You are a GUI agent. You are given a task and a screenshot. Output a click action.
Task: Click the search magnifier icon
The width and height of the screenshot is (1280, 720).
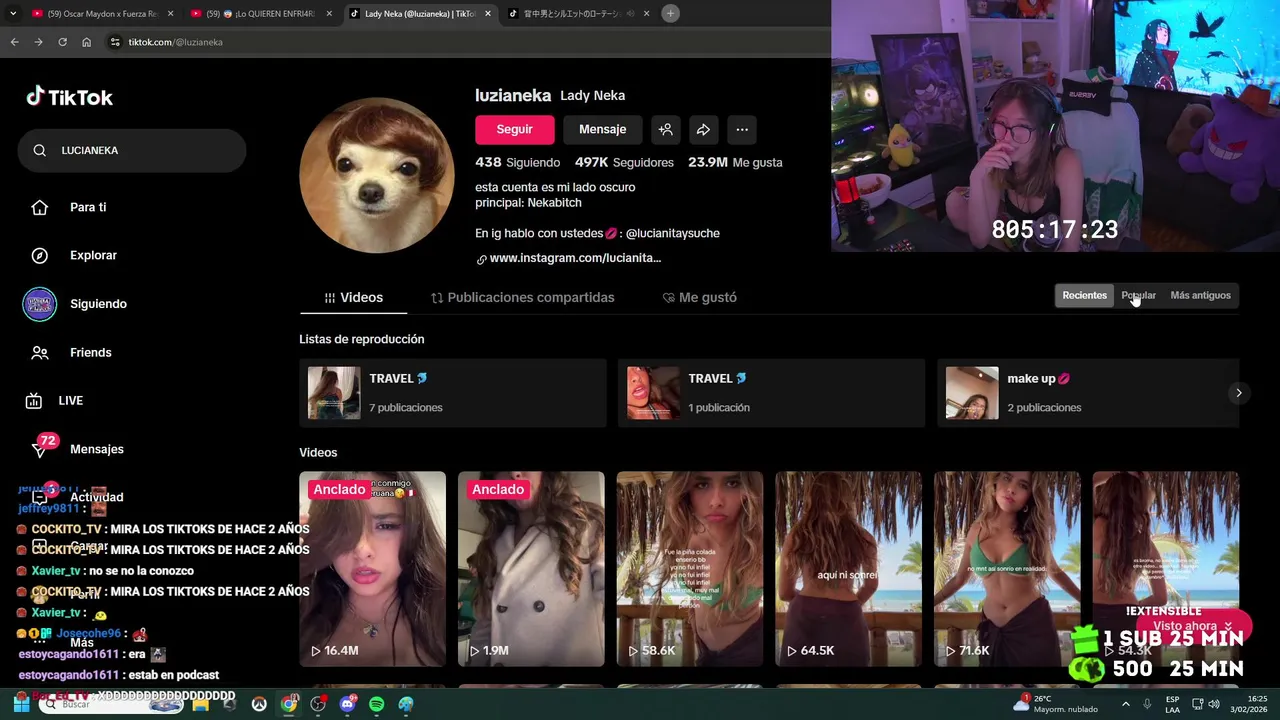(40, 150)
